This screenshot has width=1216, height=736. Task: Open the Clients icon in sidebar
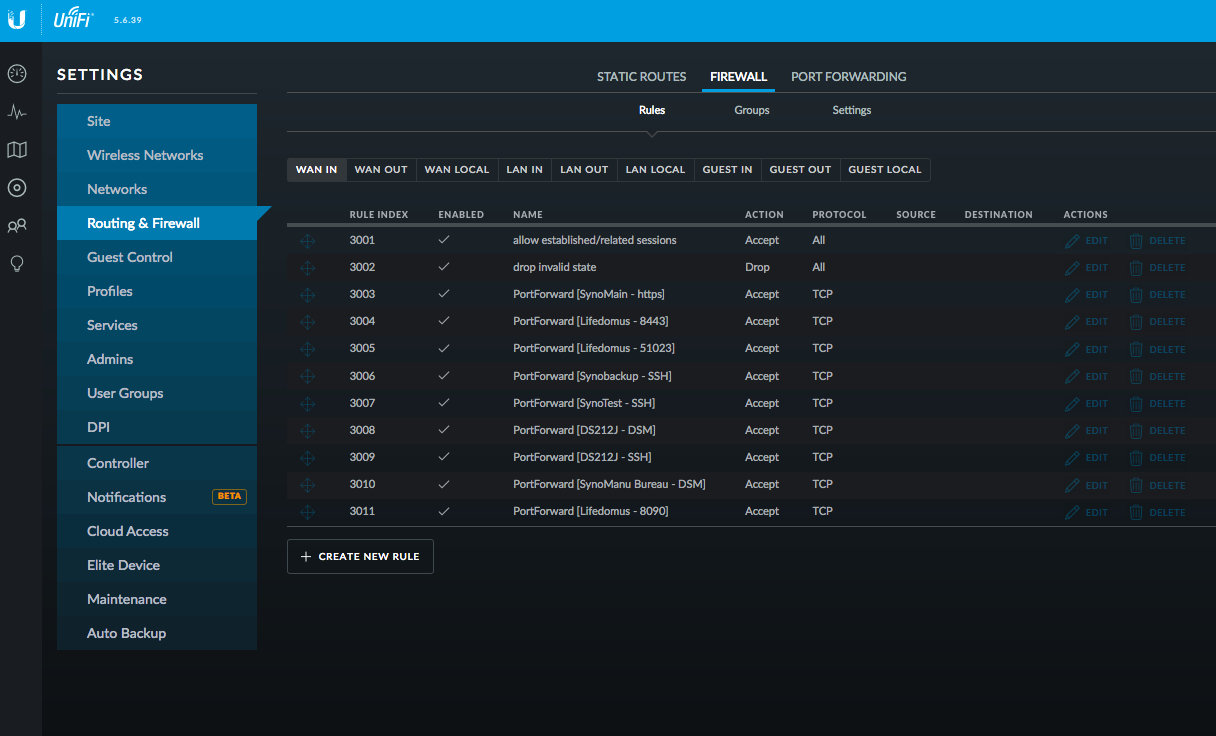[x=16, y=226]
